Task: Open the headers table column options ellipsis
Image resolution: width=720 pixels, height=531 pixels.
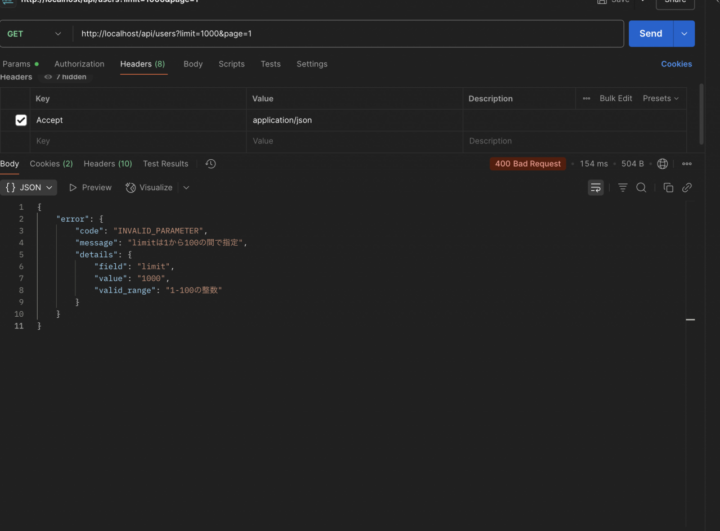Action: (x=586, y=98)
